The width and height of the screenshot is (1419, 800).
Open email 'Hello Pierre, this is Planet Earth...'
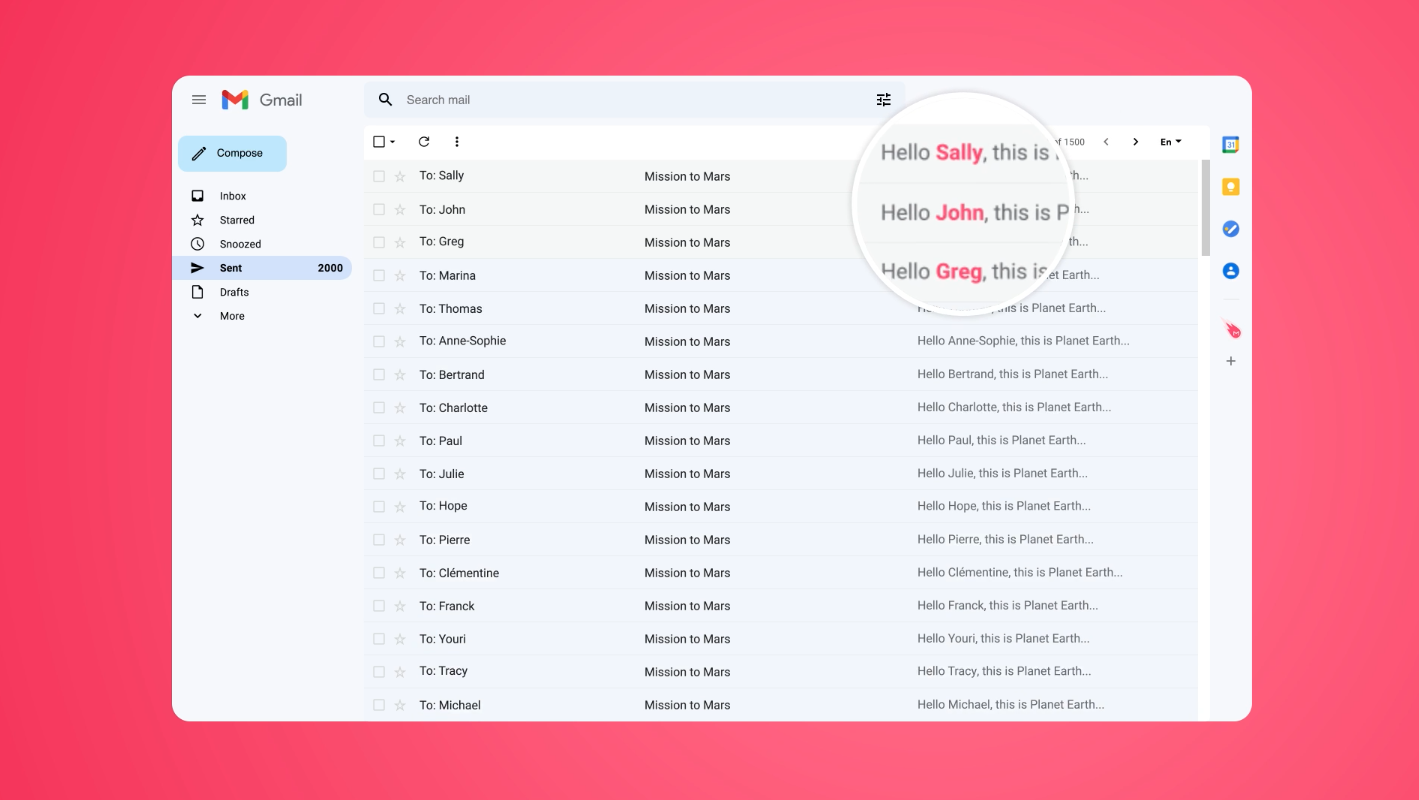pos(1005,539)
